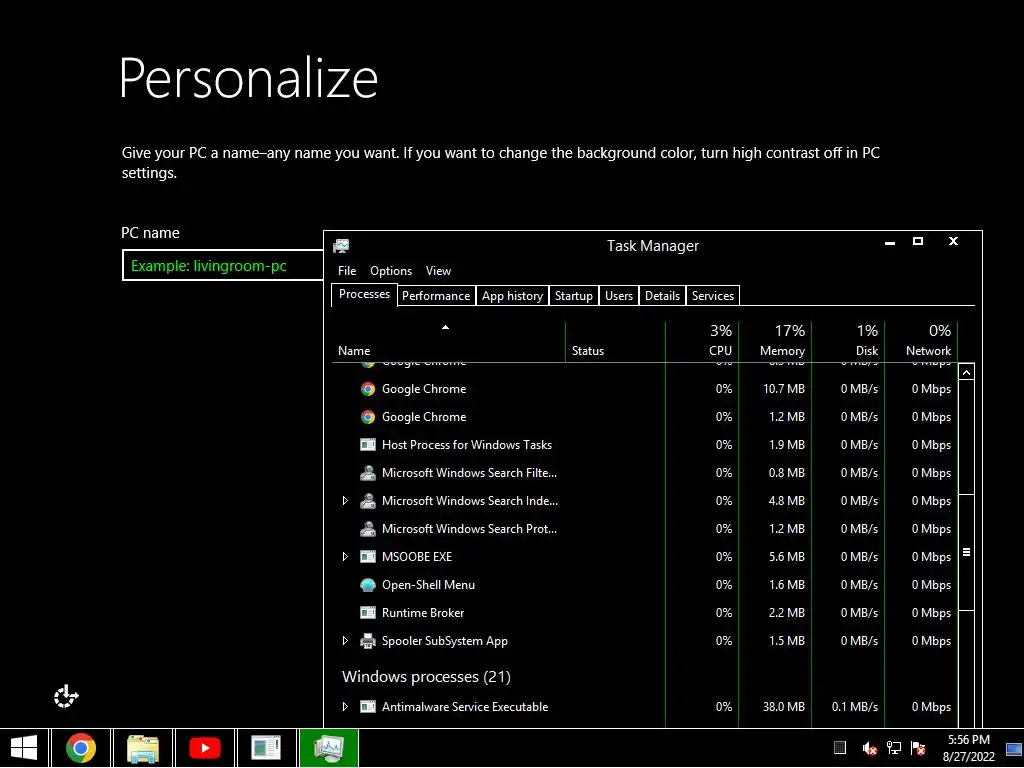Click the Task Manager taskbar button
Image resolution: width=1024 pixels, height=768 pixels.
(x=328, y=748)
